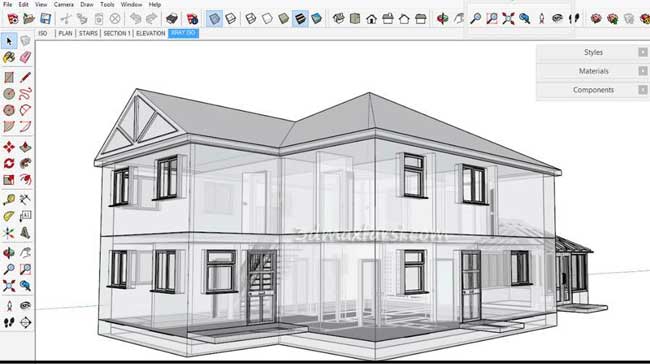Screen dimensions: 650x364
Task: Pick the Tape Measure tool
Action: [9, 200]
